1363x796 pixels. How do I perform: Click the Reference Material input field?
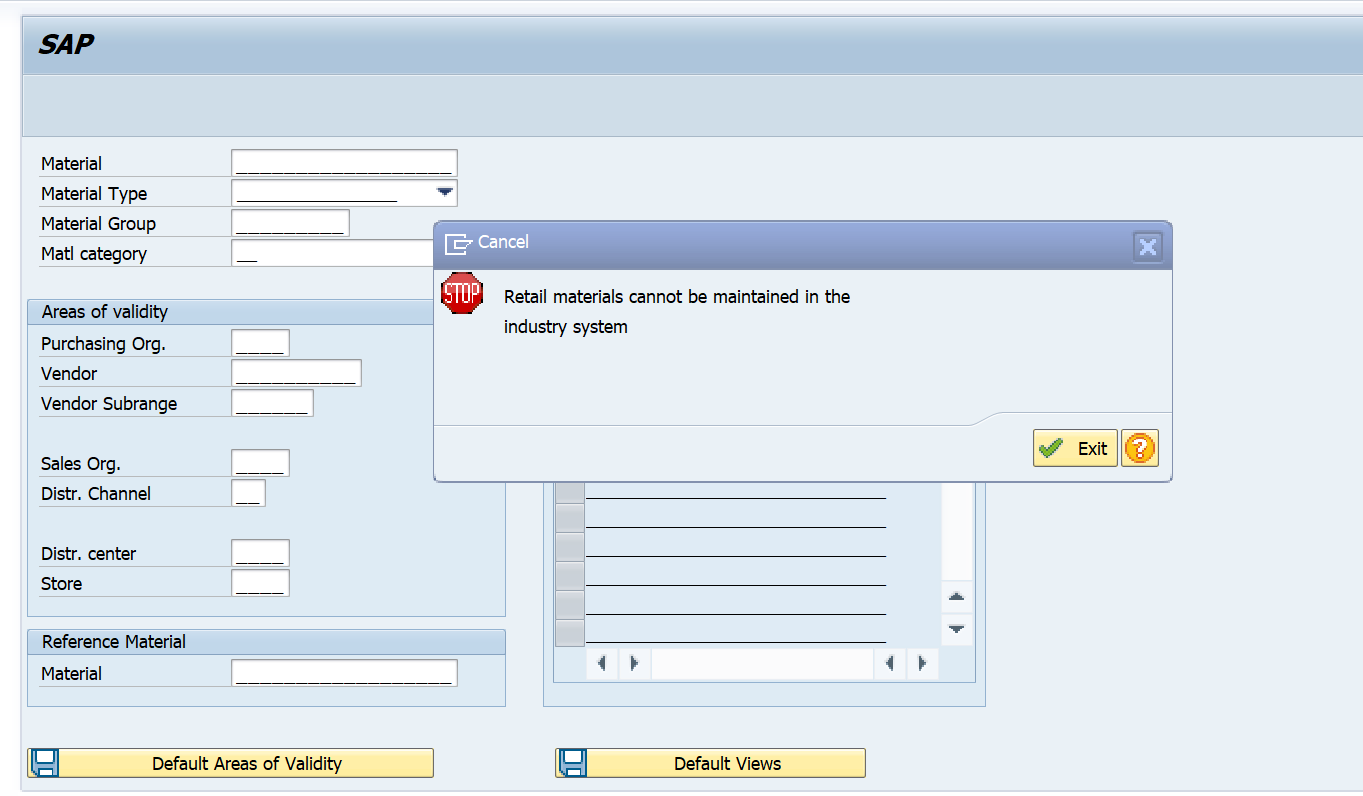click(343, 672)
